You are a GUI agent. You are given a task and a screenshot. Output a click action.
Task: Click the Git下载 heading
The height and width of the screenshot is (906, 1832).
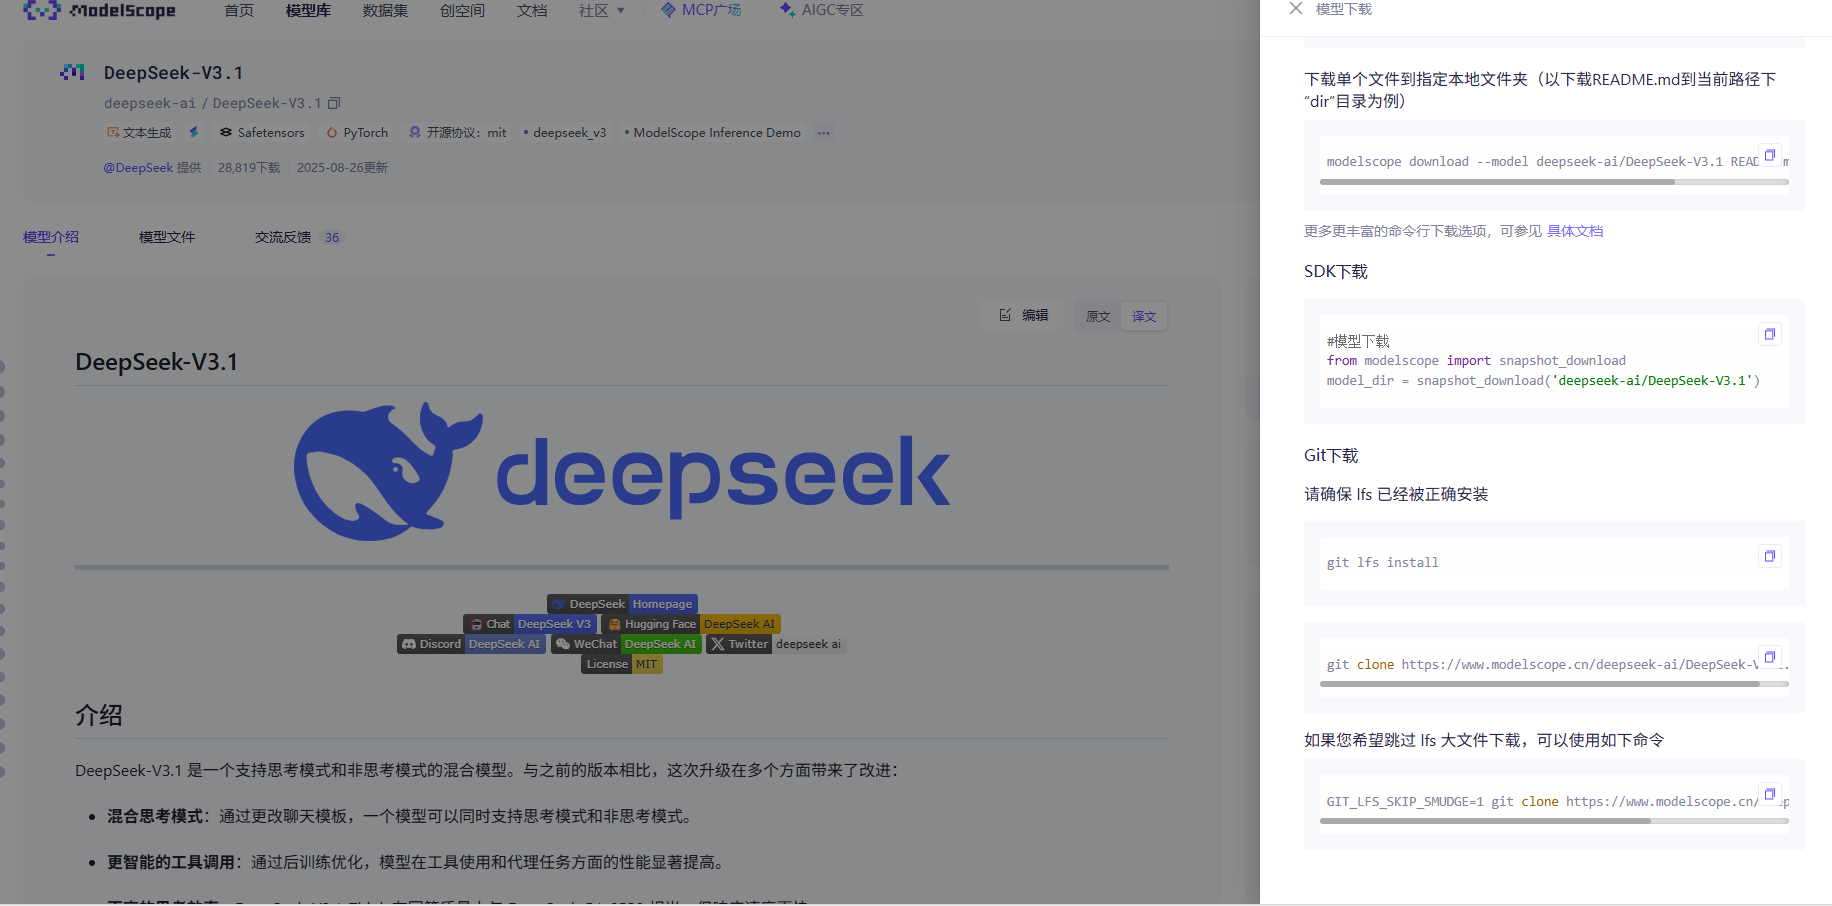click(1331, 456)
